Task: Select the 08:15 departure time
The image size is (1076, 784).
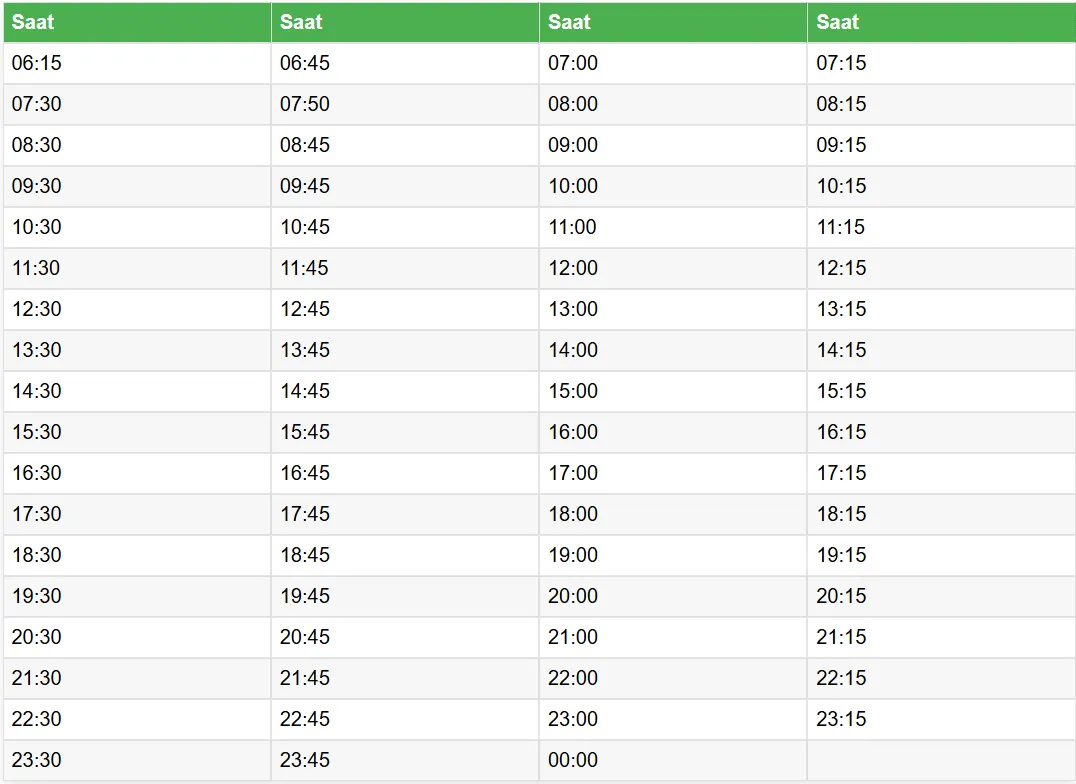Action: tap(841, 104)
